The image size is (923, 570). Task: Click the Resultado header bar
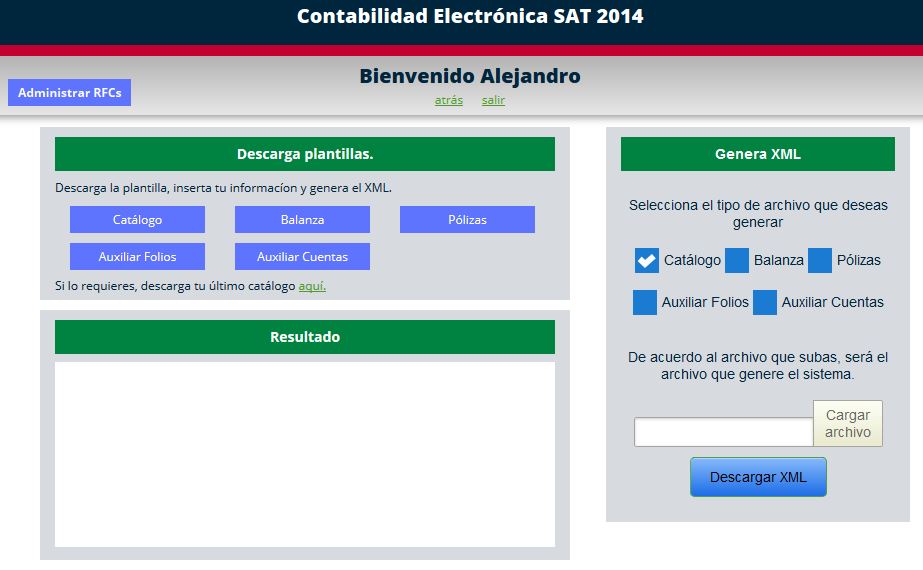305,337
